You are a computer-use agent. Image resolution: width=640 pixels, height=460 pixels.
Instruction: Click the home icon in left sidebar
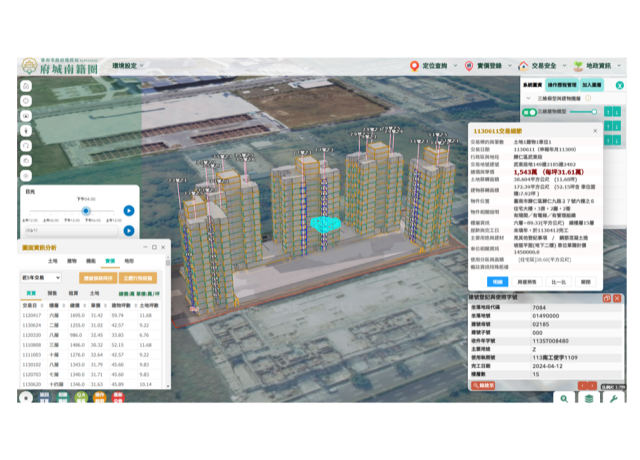(26, 85)
